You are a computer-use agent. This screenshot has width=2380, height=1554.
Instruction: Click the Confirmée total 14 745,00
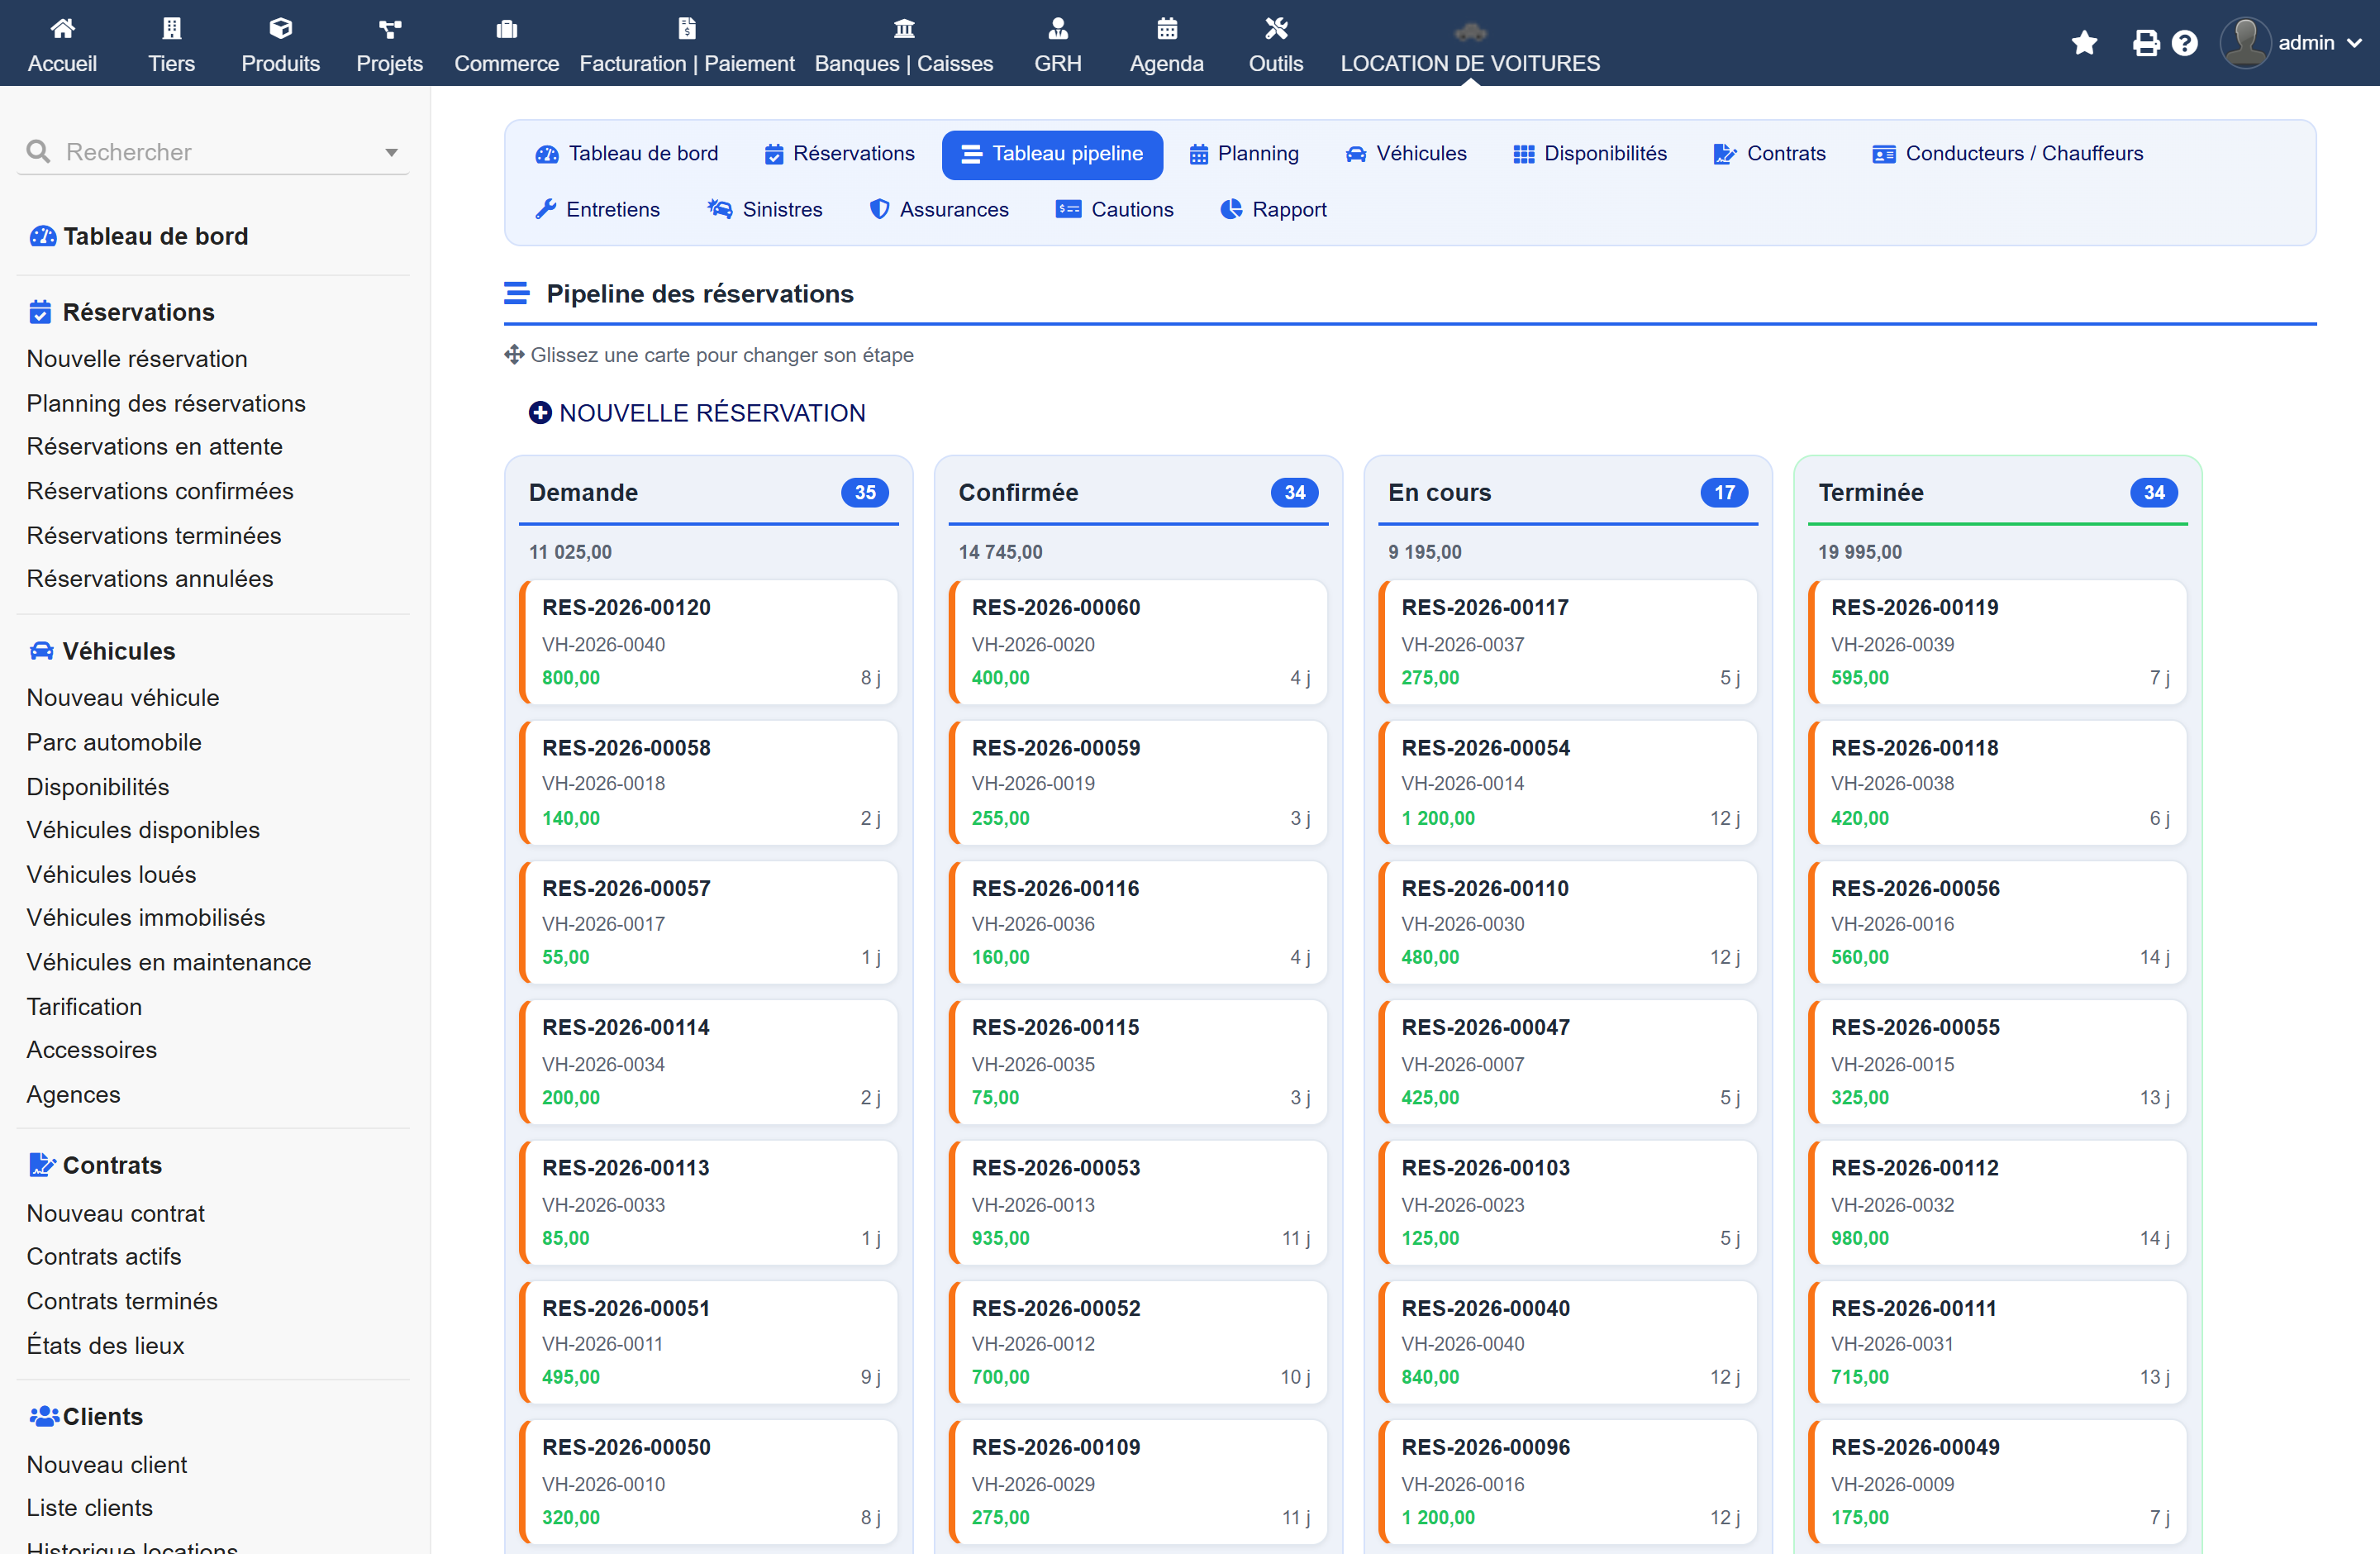tap(1000, 552)
